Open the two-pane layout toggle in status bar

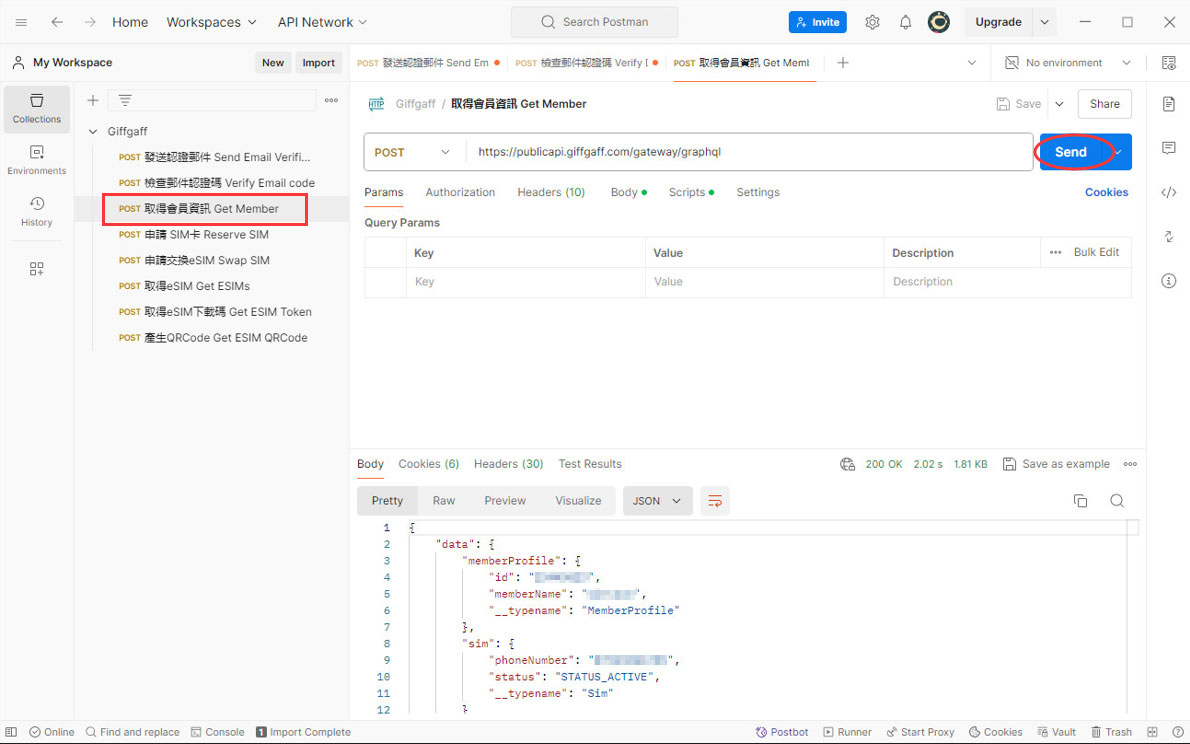pyautogui.click(x=1152, y=732)
